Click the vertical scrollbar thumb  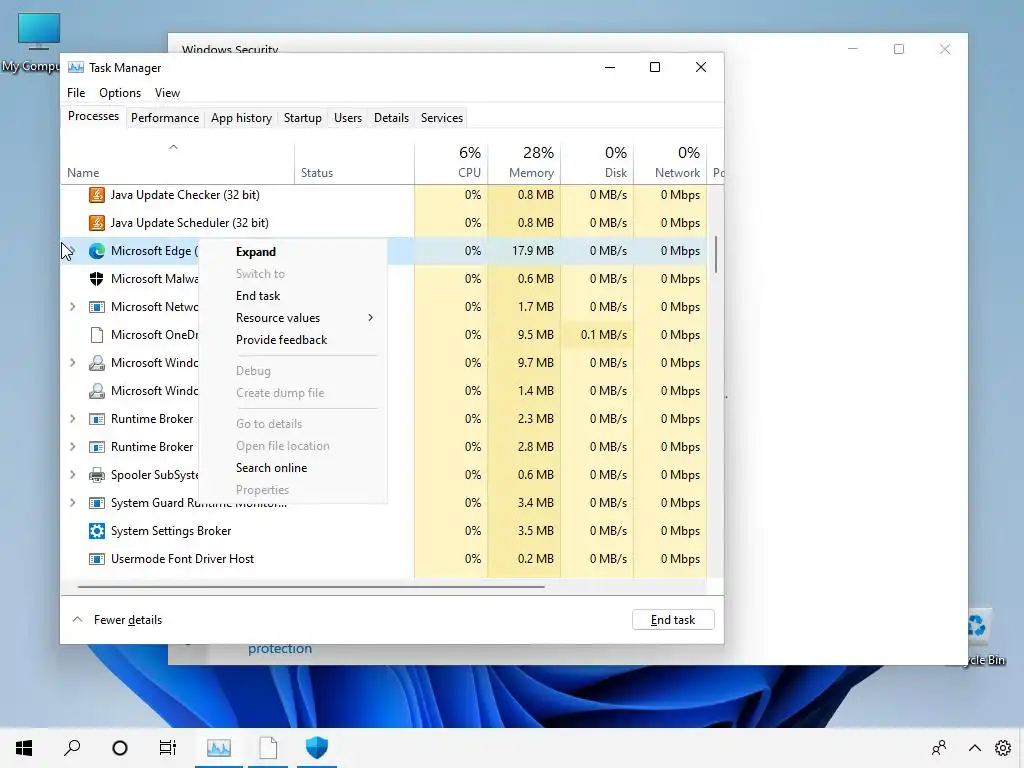click(716, 255)
